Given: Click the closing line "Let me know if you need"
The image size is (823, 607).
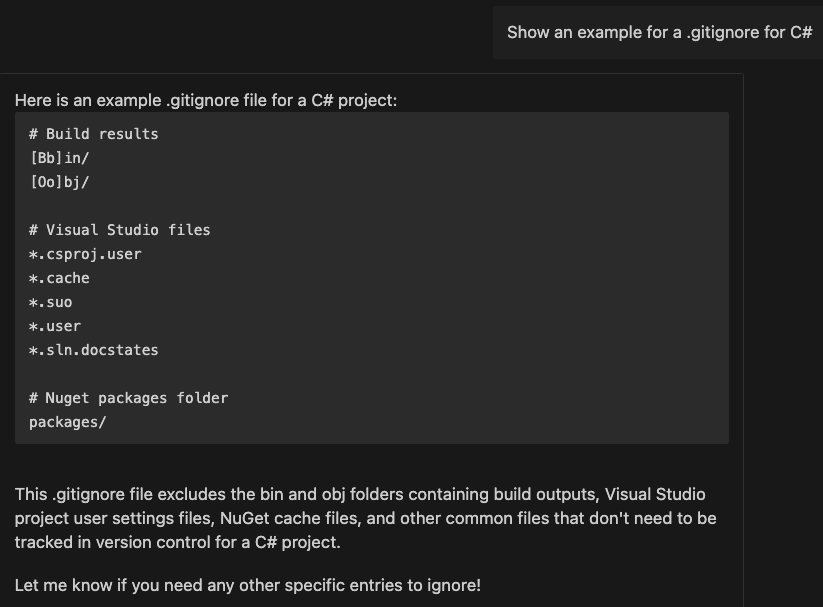Looking at the screenshot, I should pyautogui.click(x=247, y=584).
